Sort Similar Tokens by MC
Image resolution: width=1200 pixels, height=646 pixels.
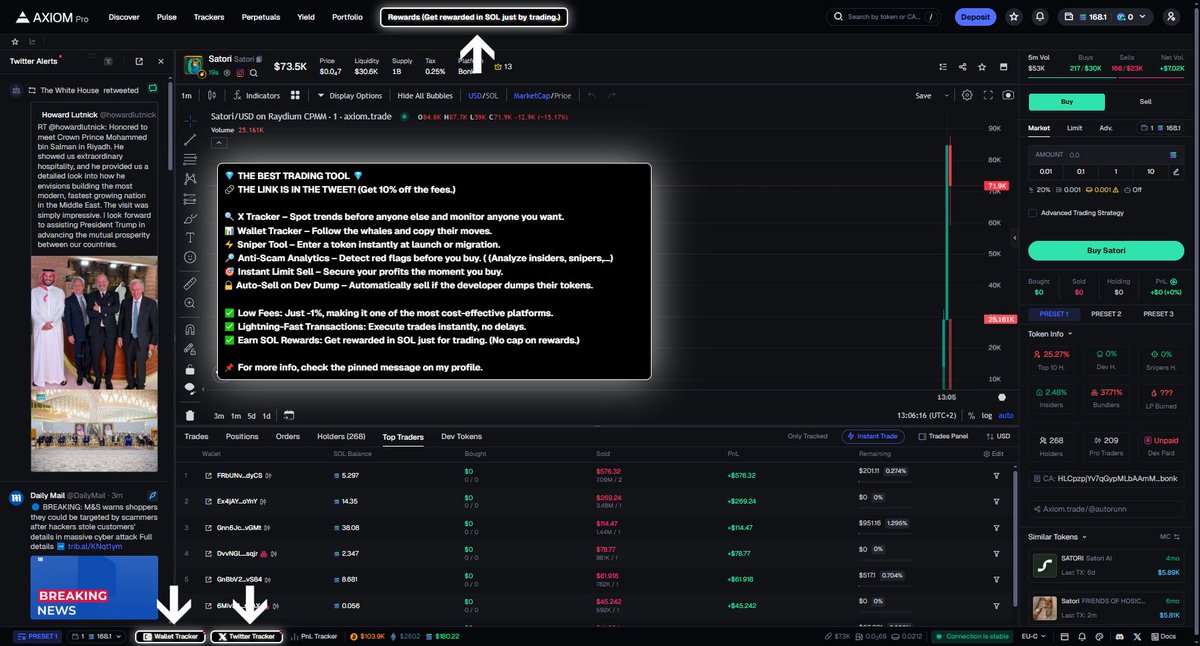[1169, 537]
